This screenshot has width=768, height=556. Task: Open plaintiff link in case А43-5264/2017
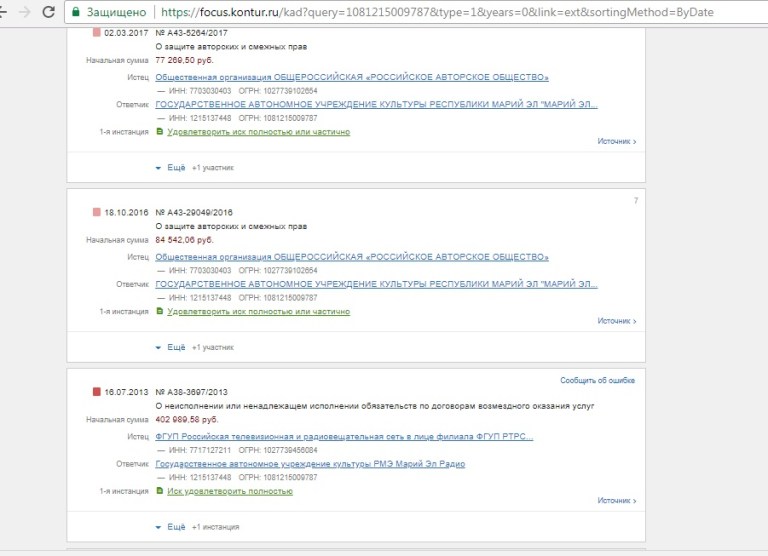pos(352,77)
